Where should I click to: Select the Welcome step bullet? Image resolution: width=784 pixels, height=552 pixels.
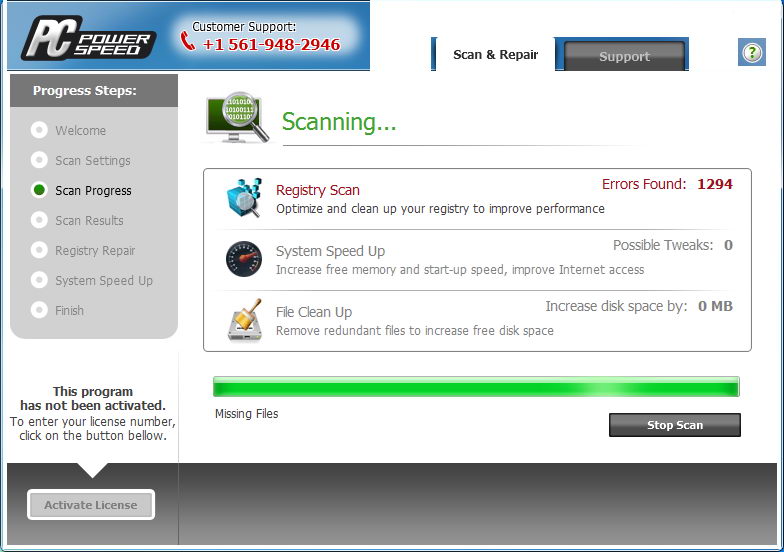pyautogui.click(x=39, y=130)
